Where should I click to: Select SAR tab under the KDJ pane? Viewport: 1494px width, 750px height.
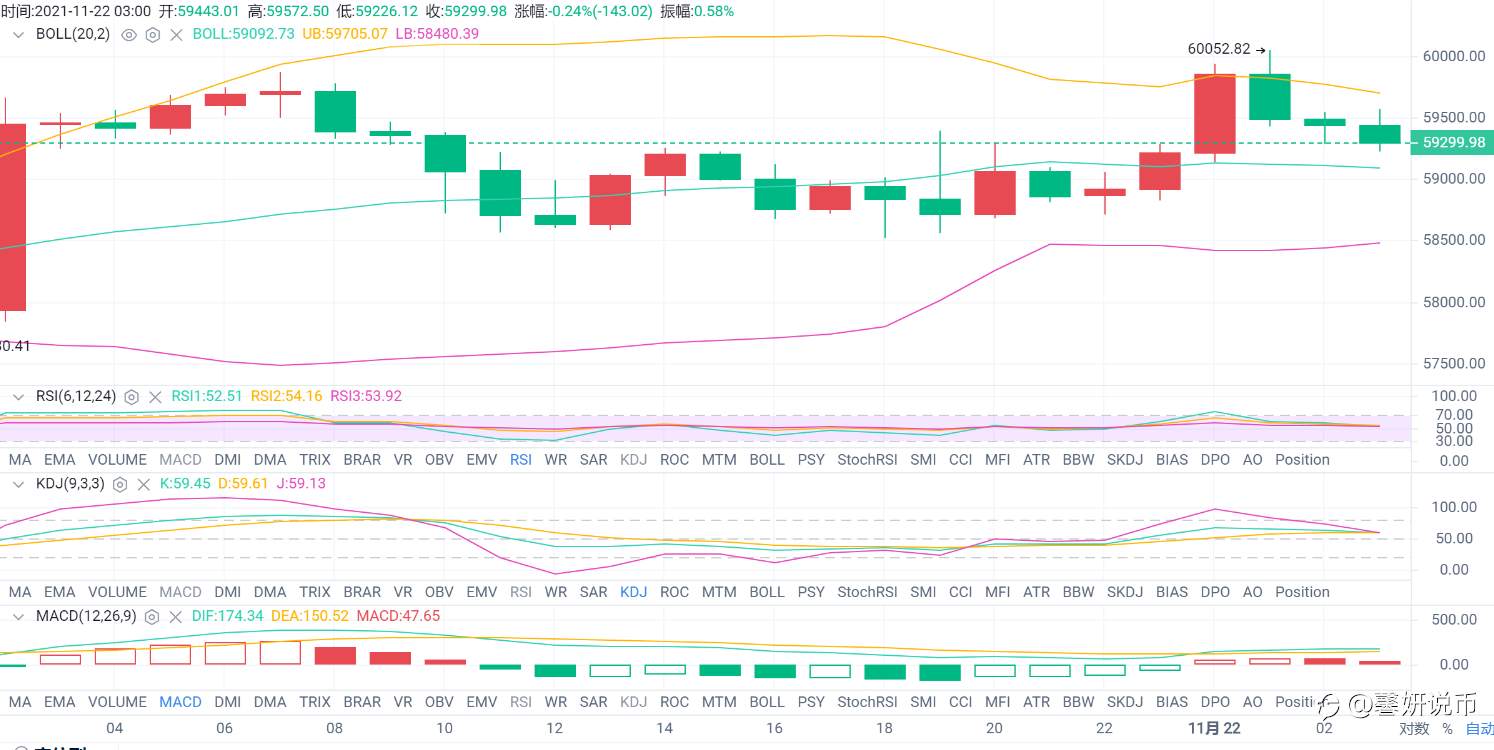[594, 592]
